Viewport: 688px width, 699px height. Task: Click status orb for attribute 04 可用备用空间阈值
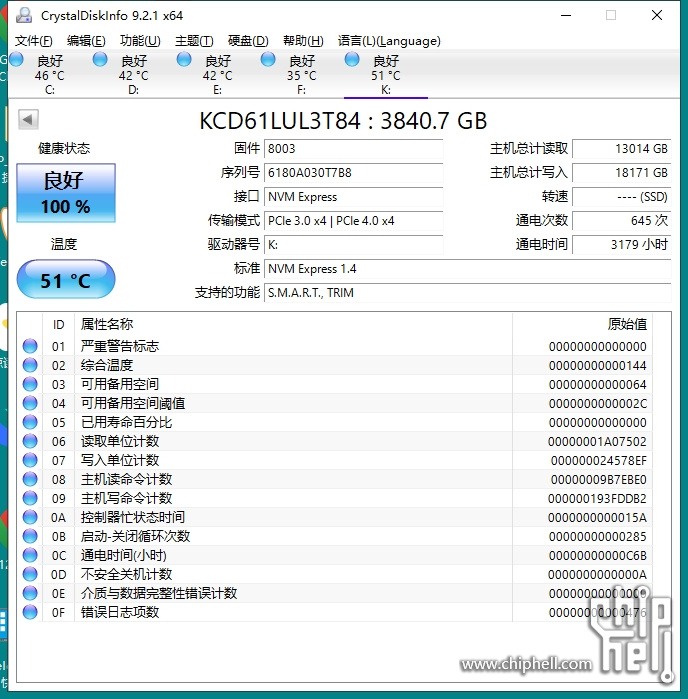[x=30, y=403]
